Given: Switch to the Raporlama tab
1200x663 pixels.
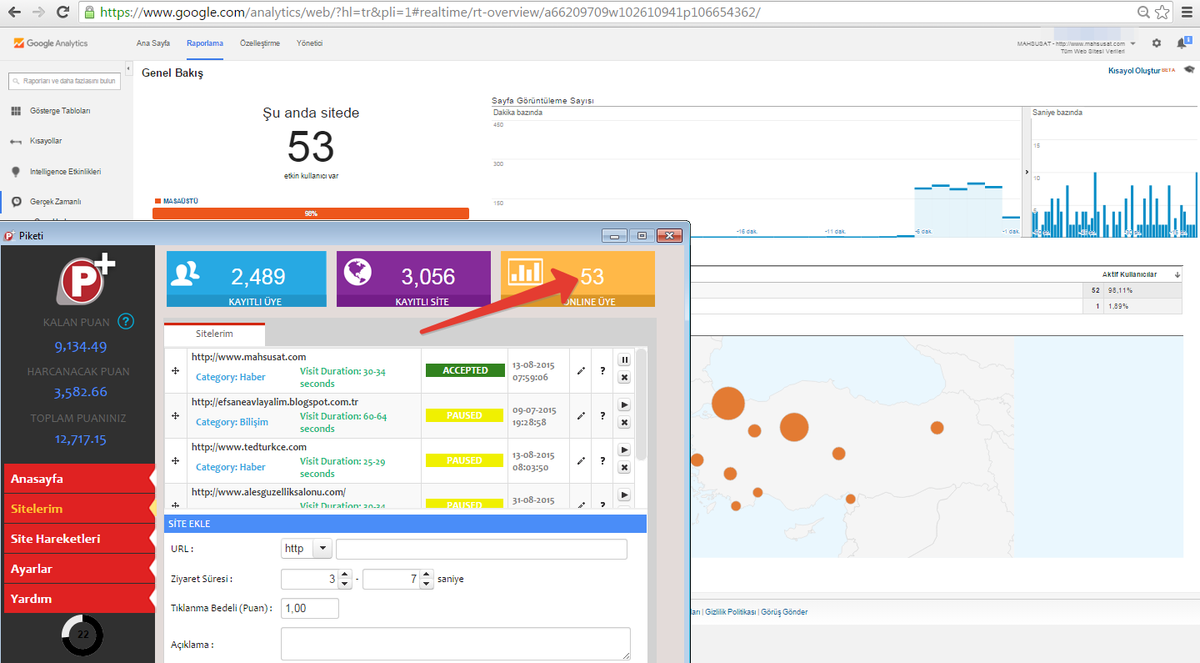Looking at the screenshot, I should tap(204, 43).
